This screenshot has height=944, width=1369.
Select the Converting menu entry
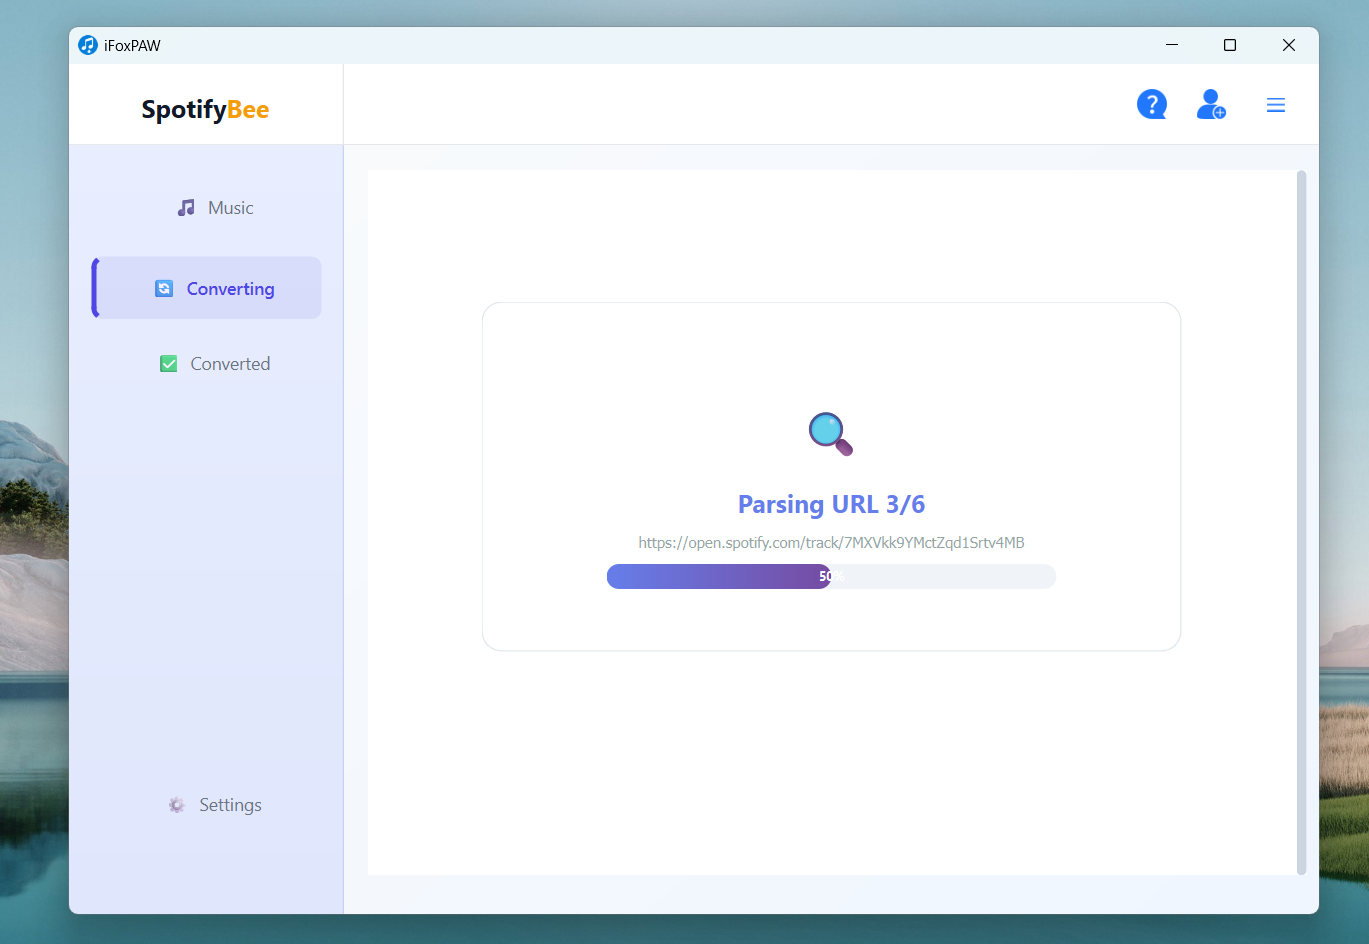click(230, 288)
